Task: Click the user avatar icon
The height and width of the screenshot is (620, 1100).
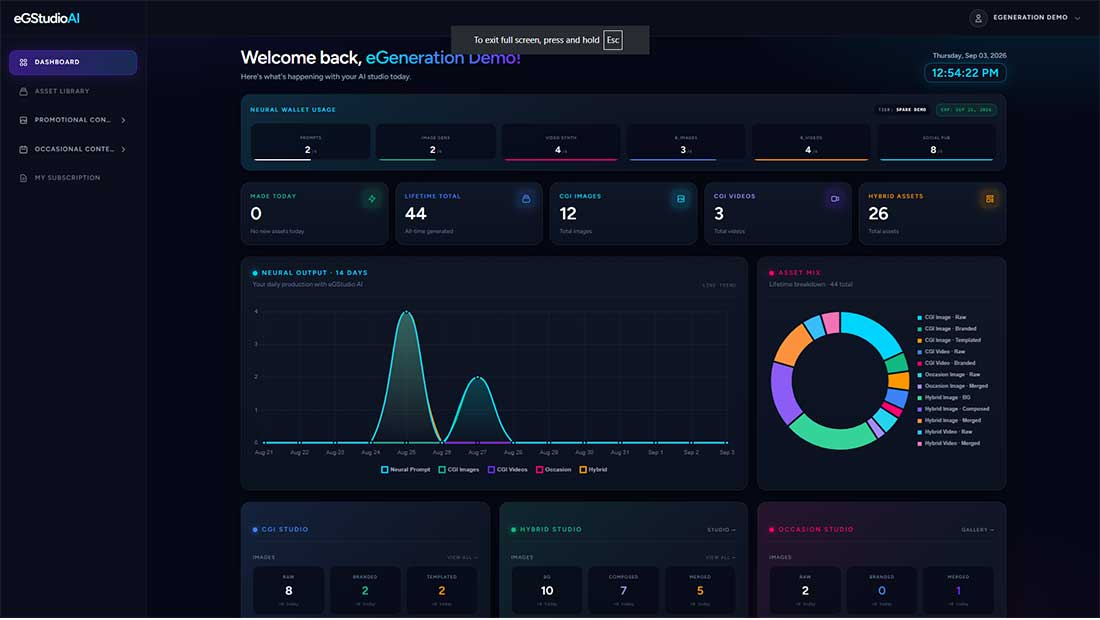Action: pos(978,18)
